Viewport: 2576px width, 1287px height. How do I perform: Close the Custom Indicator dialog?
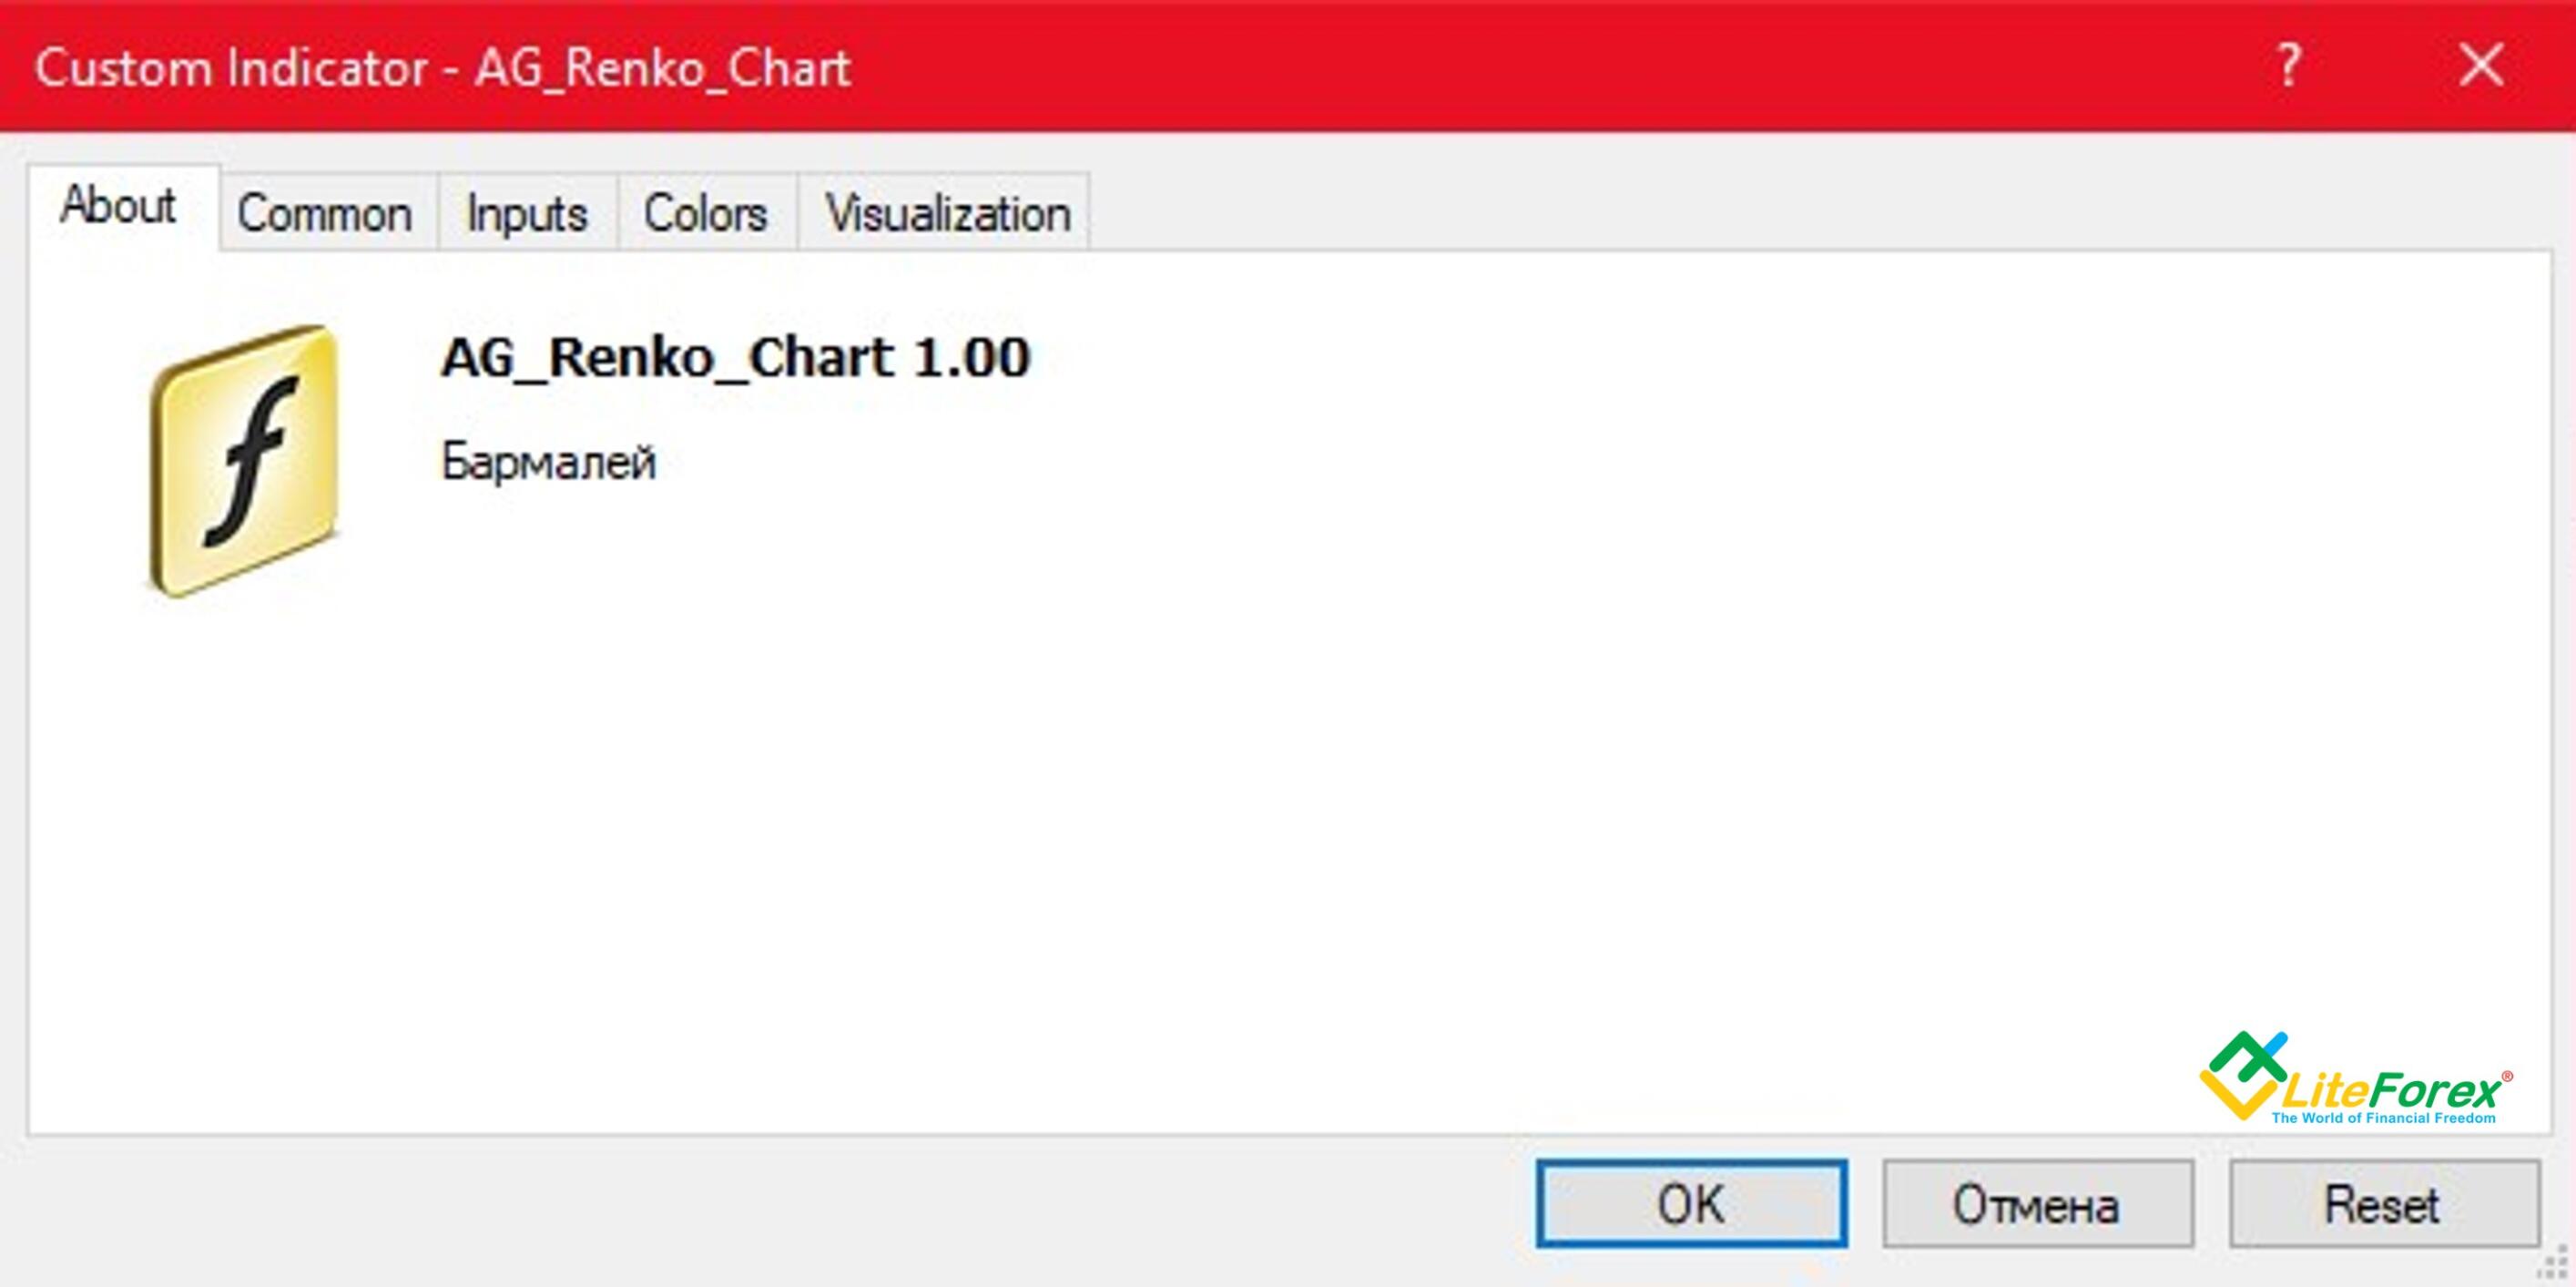point(2480,66)
